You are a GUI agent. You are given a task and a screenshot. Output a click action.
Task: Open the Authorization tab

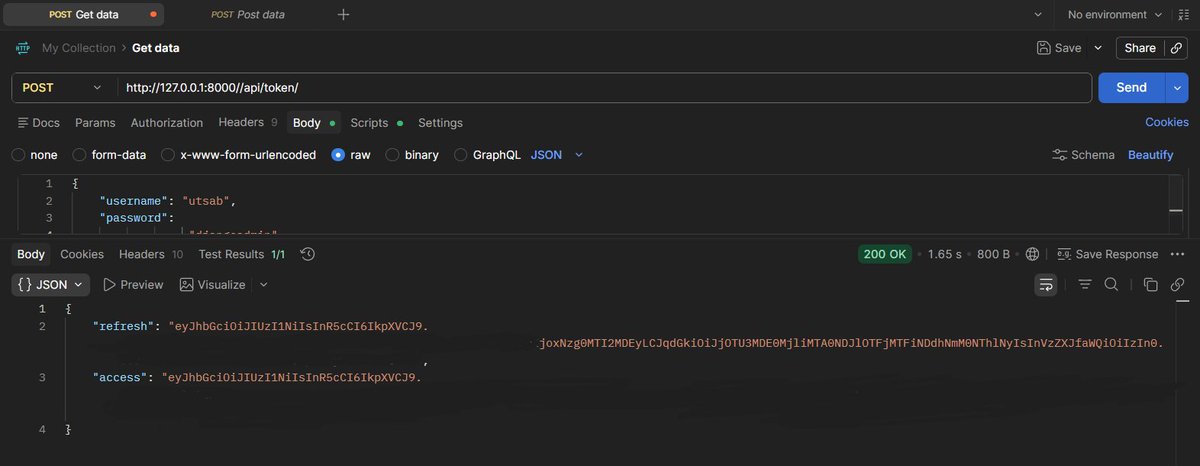coord(167,123)
